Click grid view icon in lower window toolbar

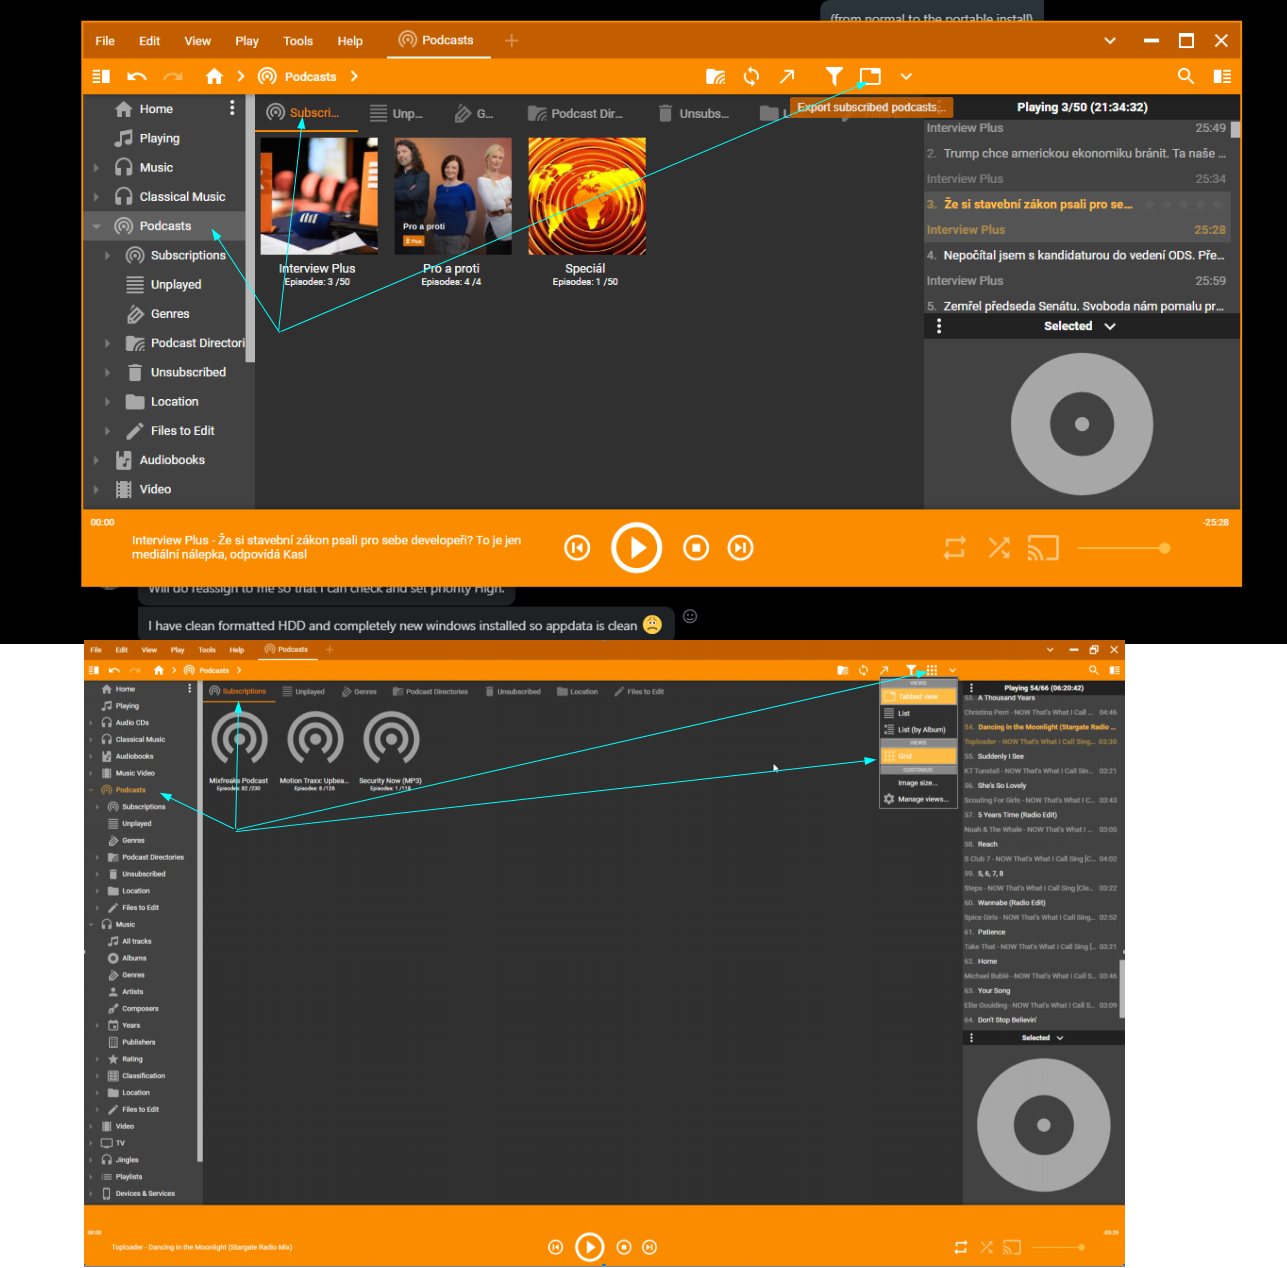click(x=931, y=670)
